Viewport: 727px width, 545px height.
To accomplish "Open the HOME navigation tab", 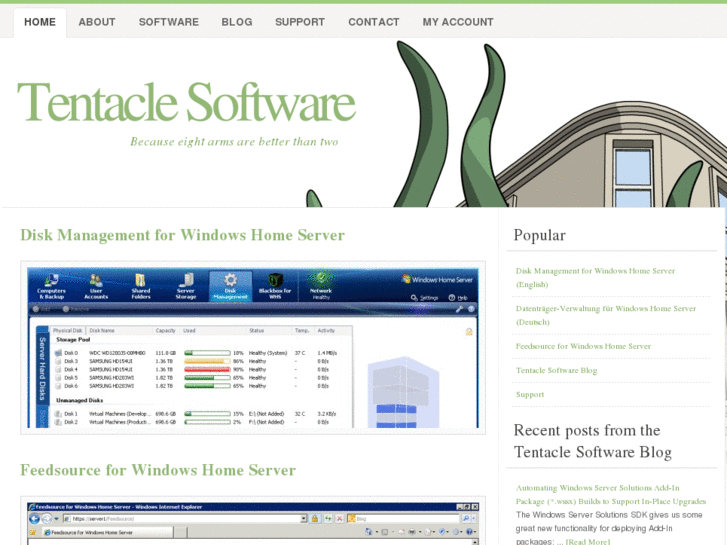I will click(x=40, y=22).
